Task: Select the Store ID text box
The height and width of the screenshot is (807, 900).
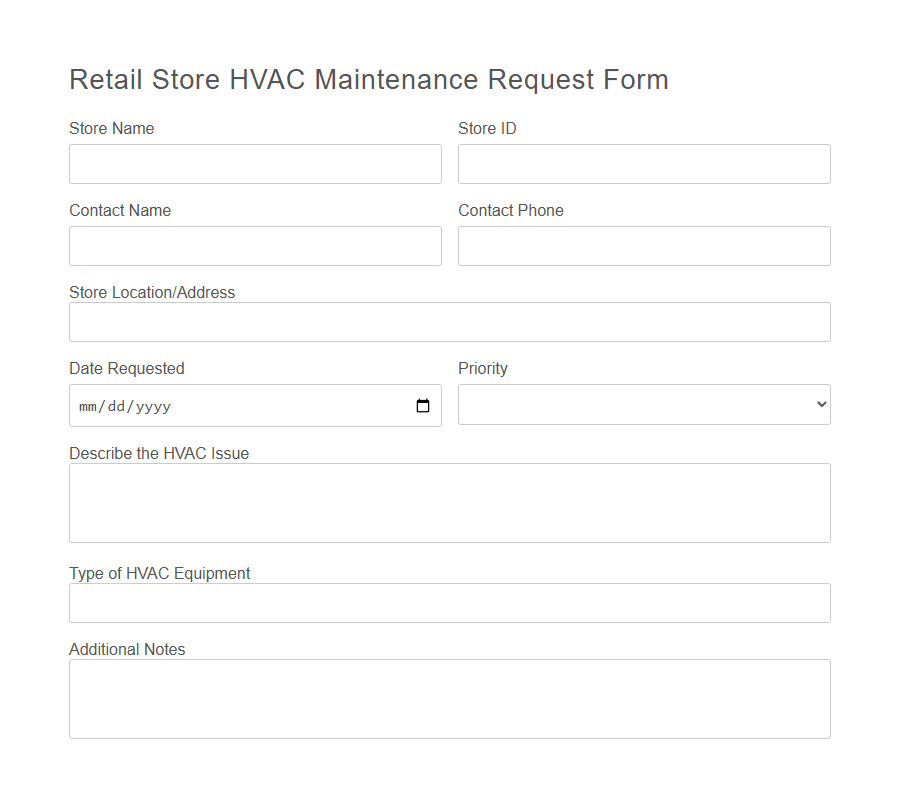Action: click(x=643, y=164)
